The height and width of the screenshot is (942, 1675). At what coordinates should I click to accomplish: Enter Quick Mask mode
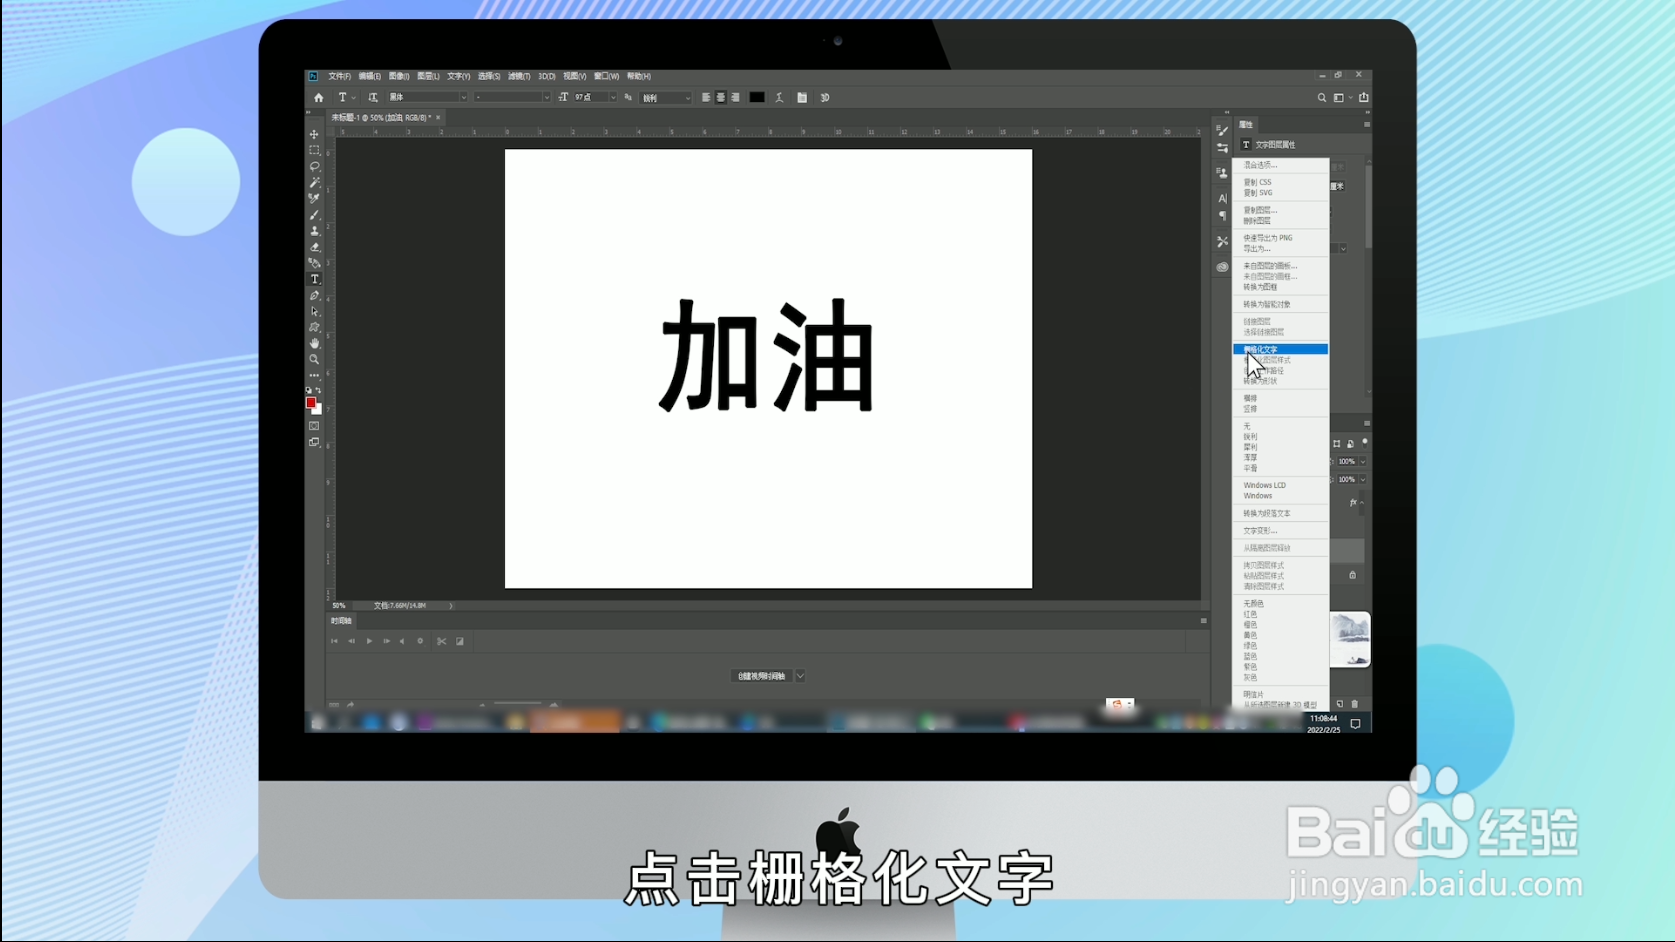point(315,425)
